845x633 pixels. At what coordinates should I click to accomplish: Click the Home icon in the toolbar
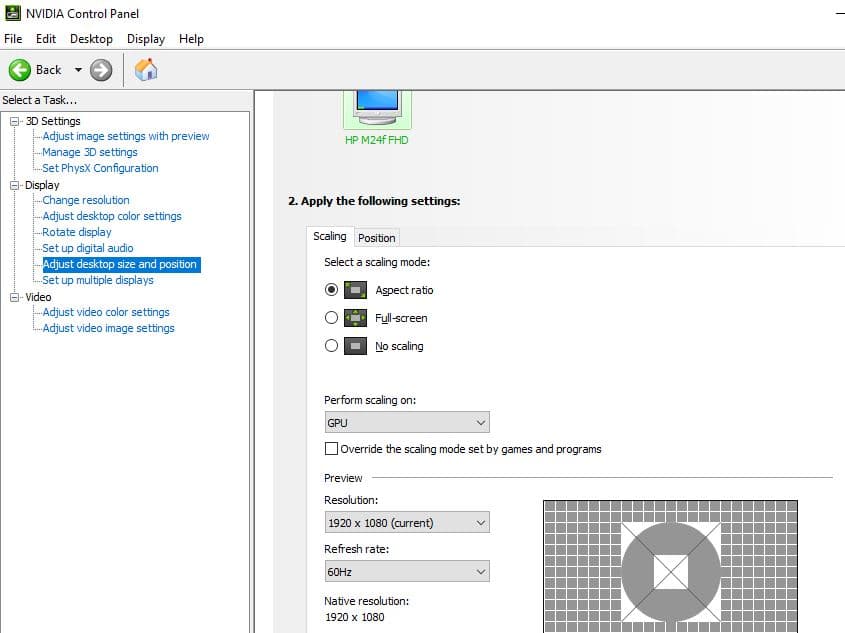(146, 70)
